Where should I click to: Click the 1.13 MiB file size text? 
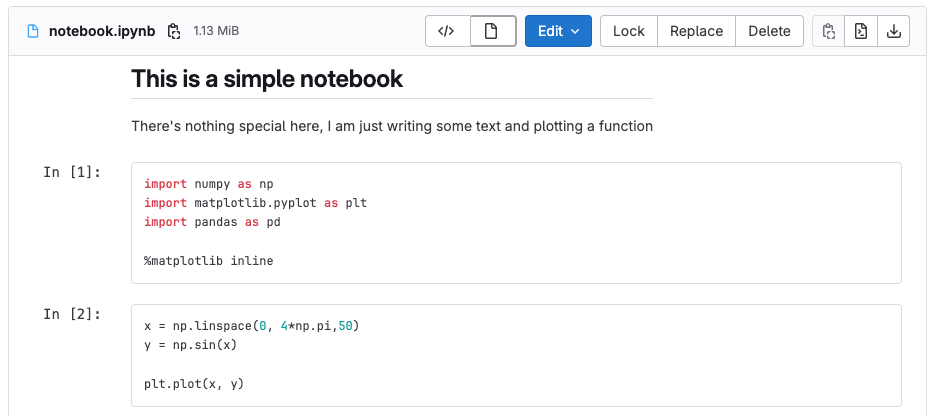(216, 31)
